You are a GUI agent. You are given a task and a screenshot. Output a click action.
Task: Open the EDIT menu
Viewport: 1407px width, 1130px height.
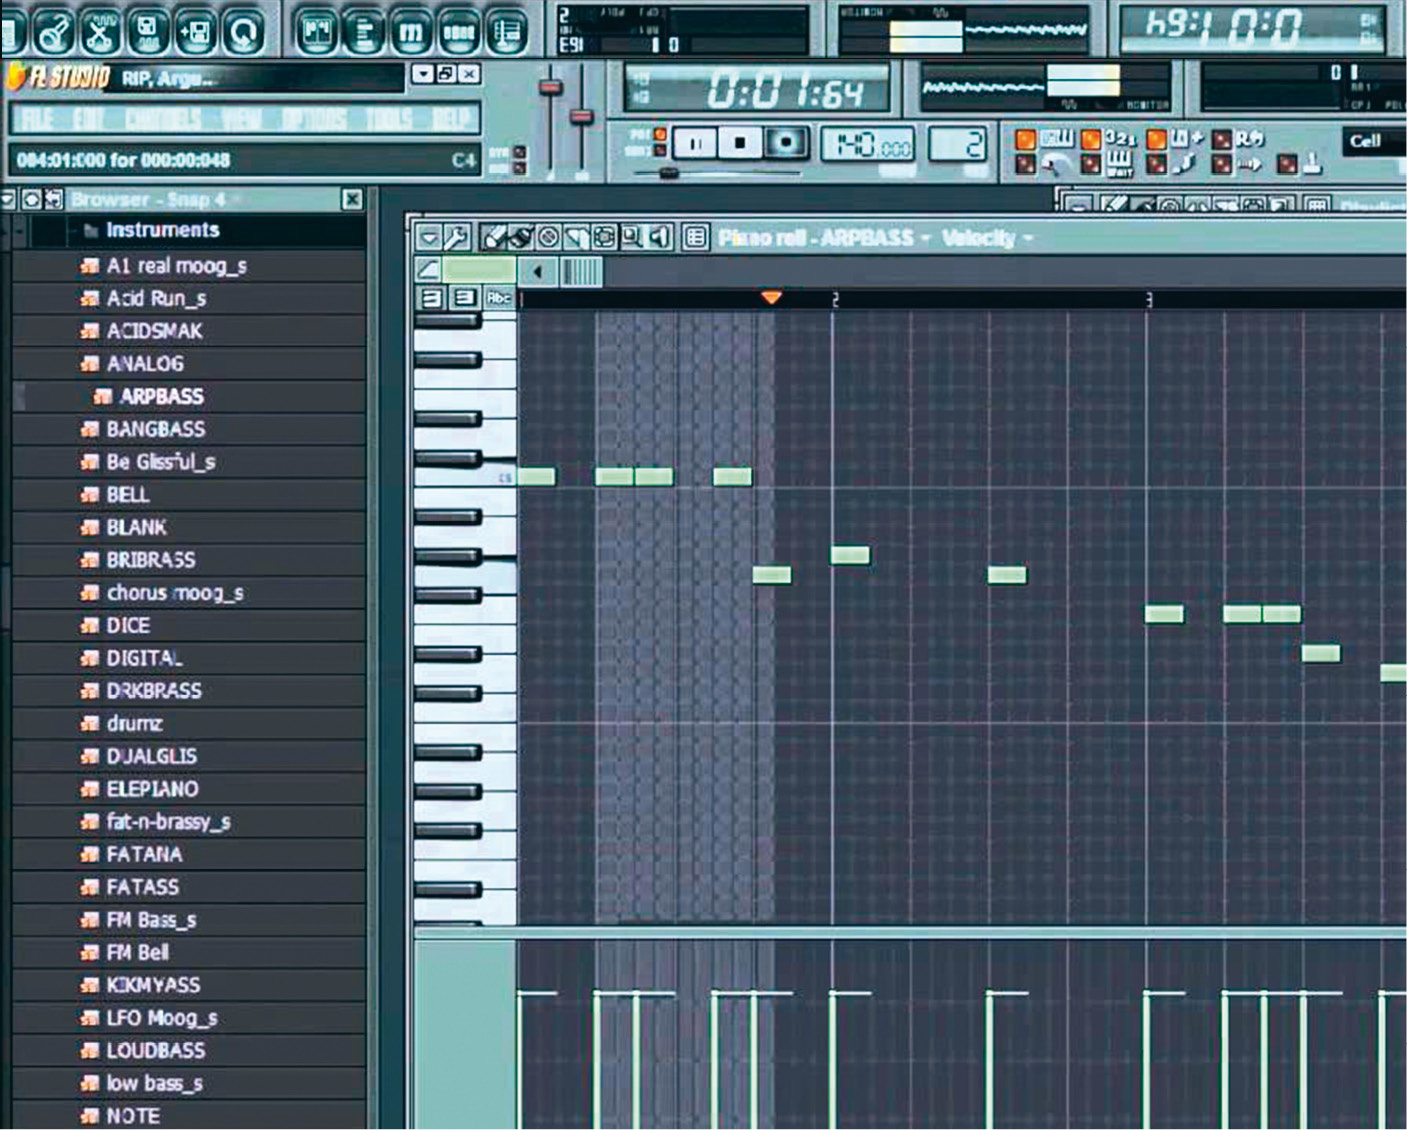click(x=89, y=120)
